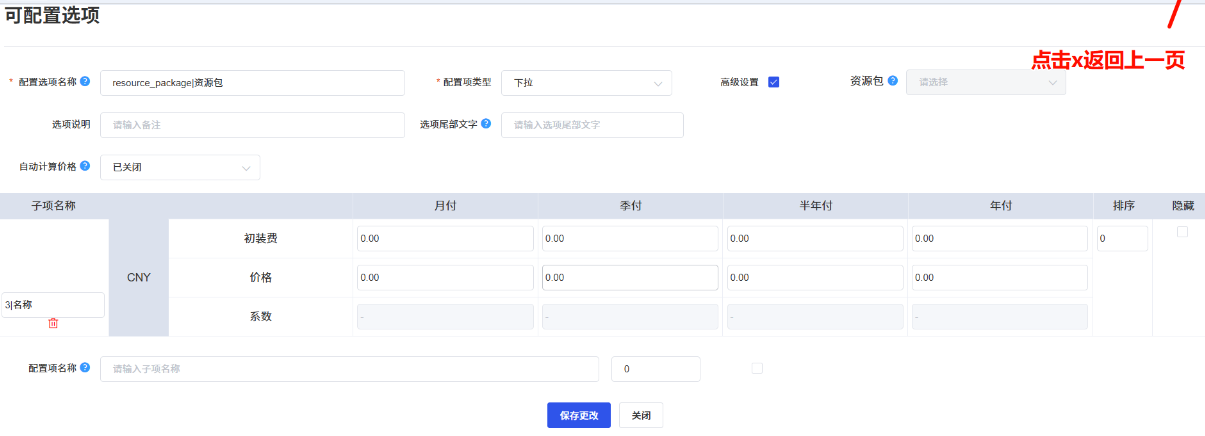The image size is (1205, 436).
Task: Click help icon beside 选项尾部文字 label
Action: tap(486, 124)
